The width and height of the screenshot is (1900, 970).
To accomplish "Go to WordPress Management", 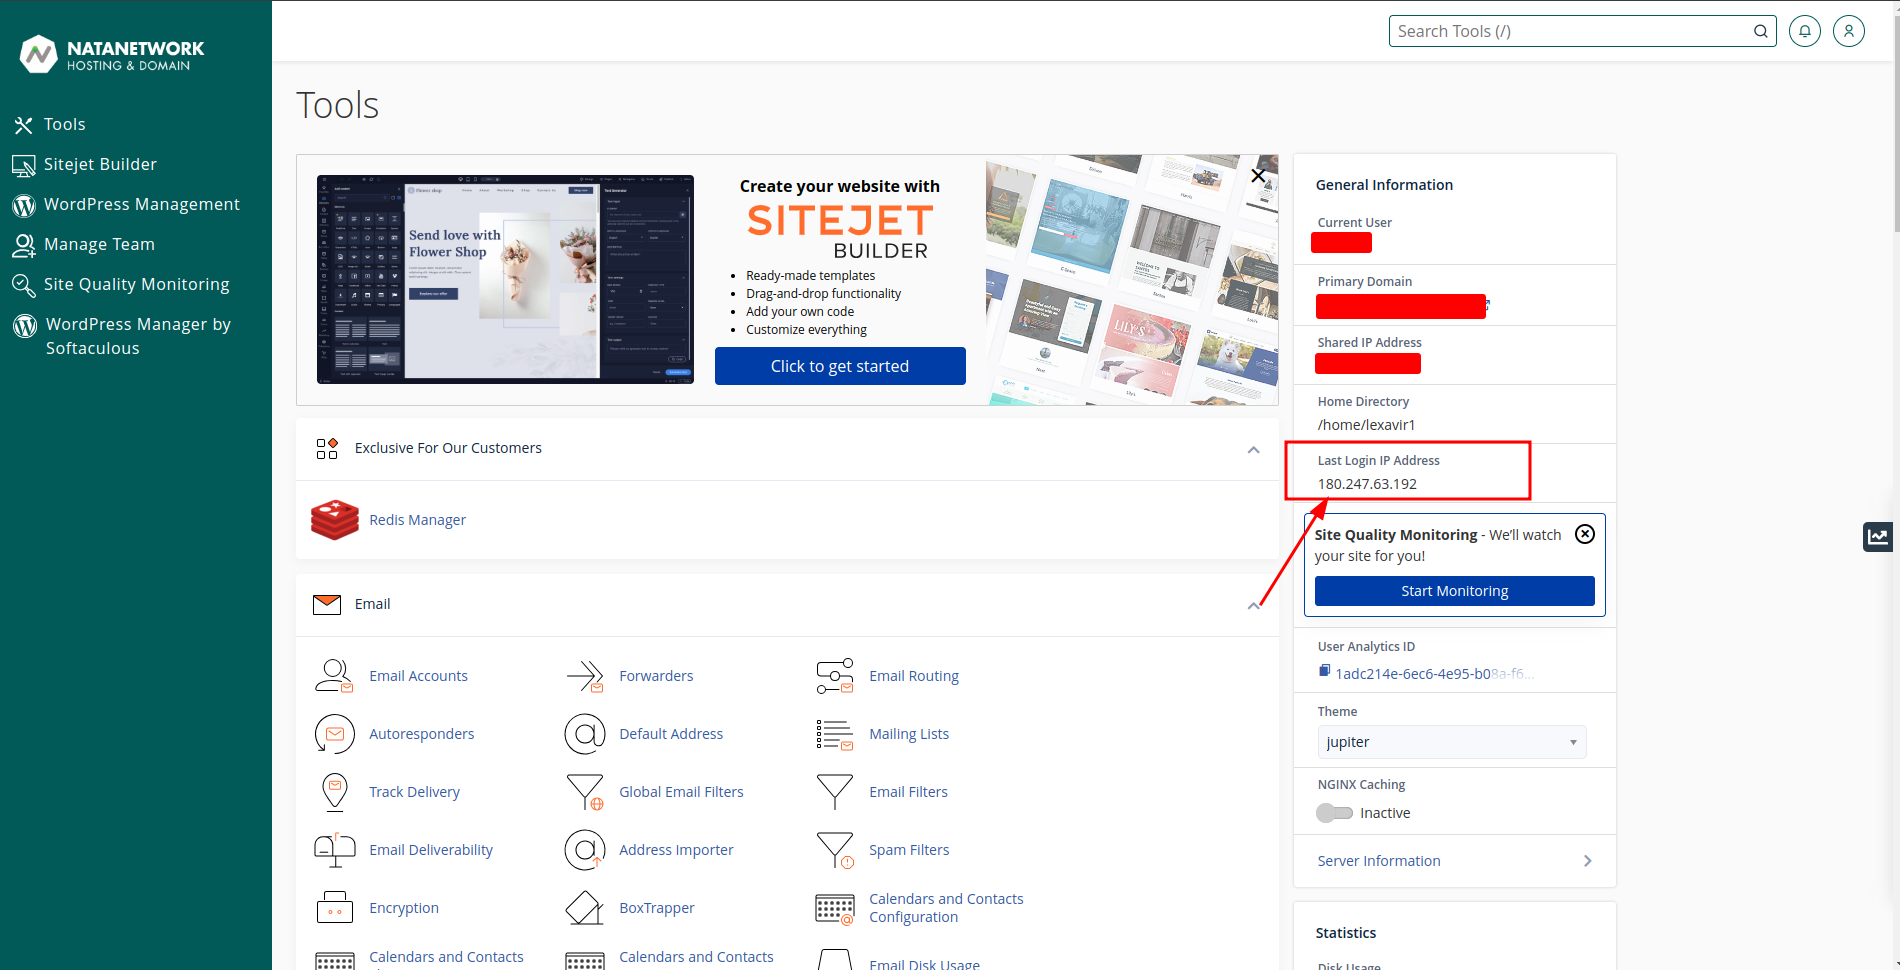I will point(126,204).
